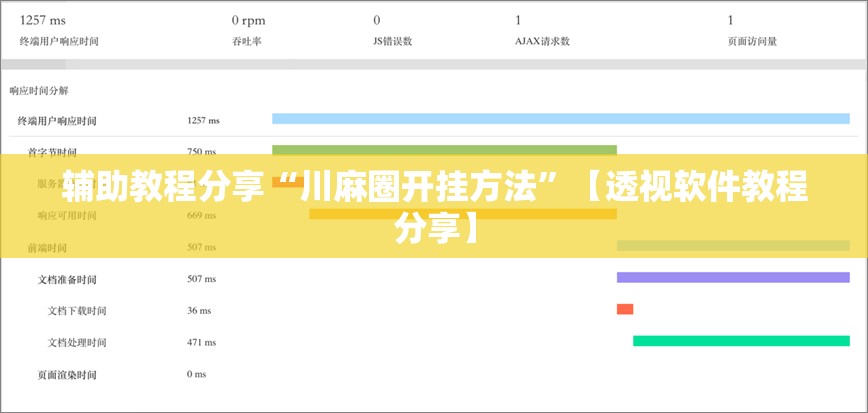
Task: Click the 471 ms value
Action: (202, 343)
